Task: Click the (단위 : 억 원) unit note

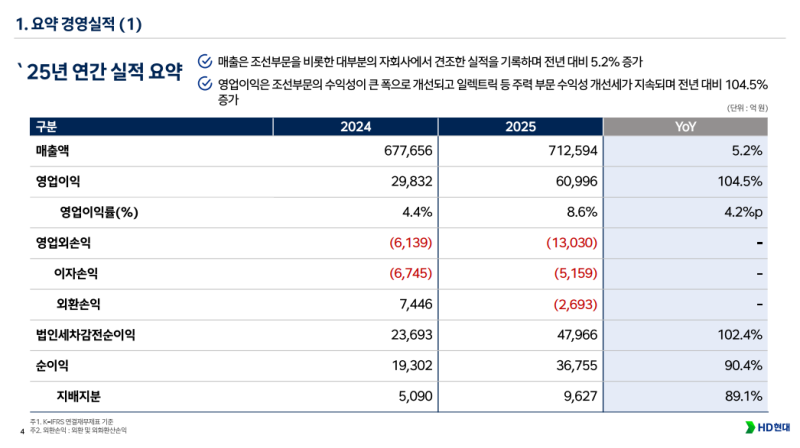Action: (746, 107)
